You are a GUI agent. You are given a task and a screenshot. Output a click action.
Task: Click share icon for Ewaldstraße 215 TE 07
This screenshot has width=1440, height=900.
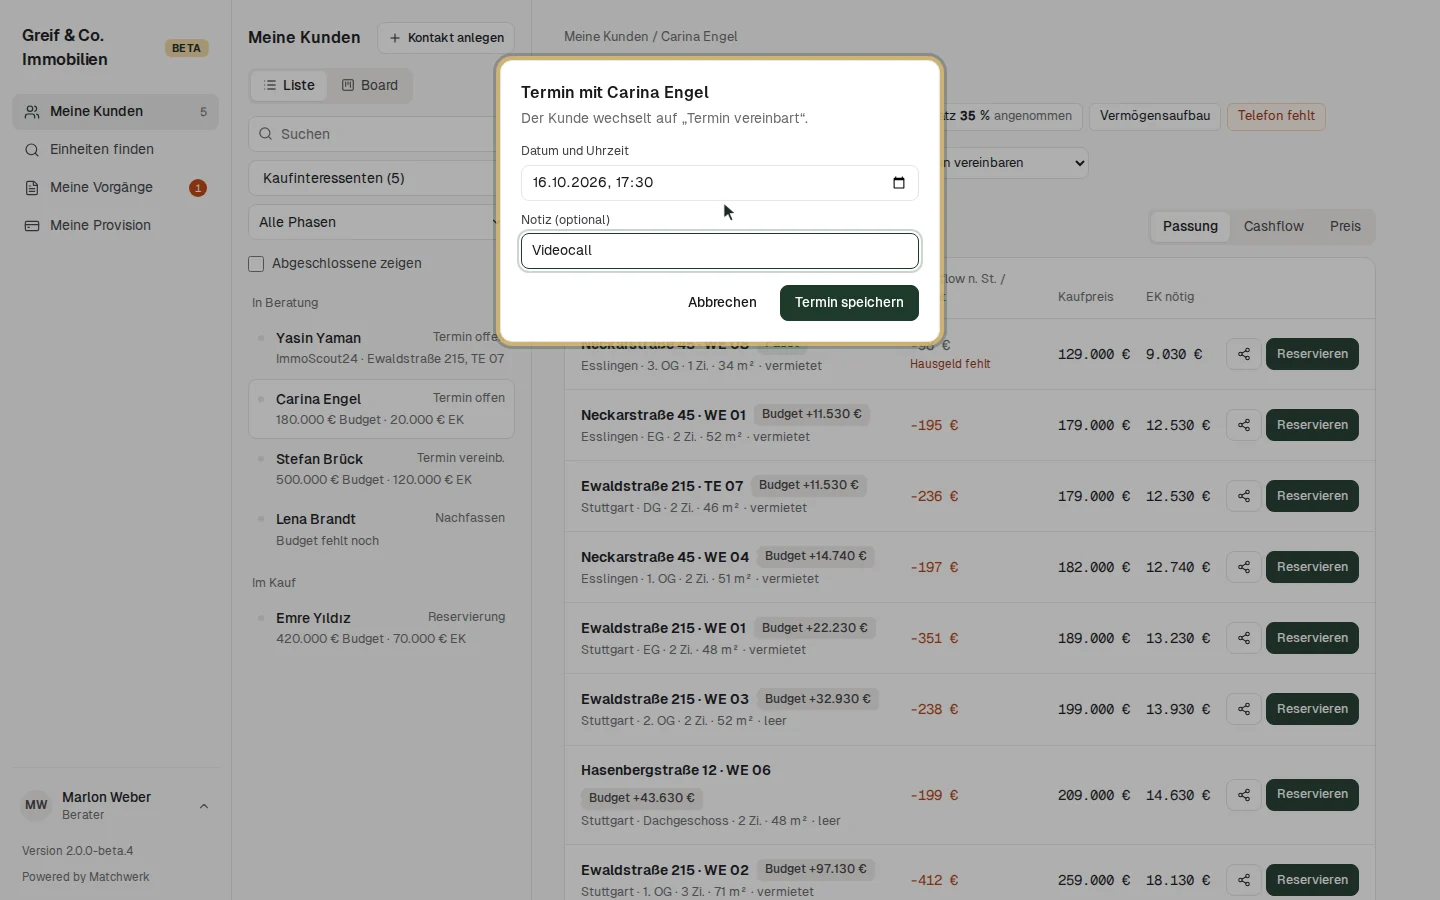pyautogui.click(x=1244, y=496)
